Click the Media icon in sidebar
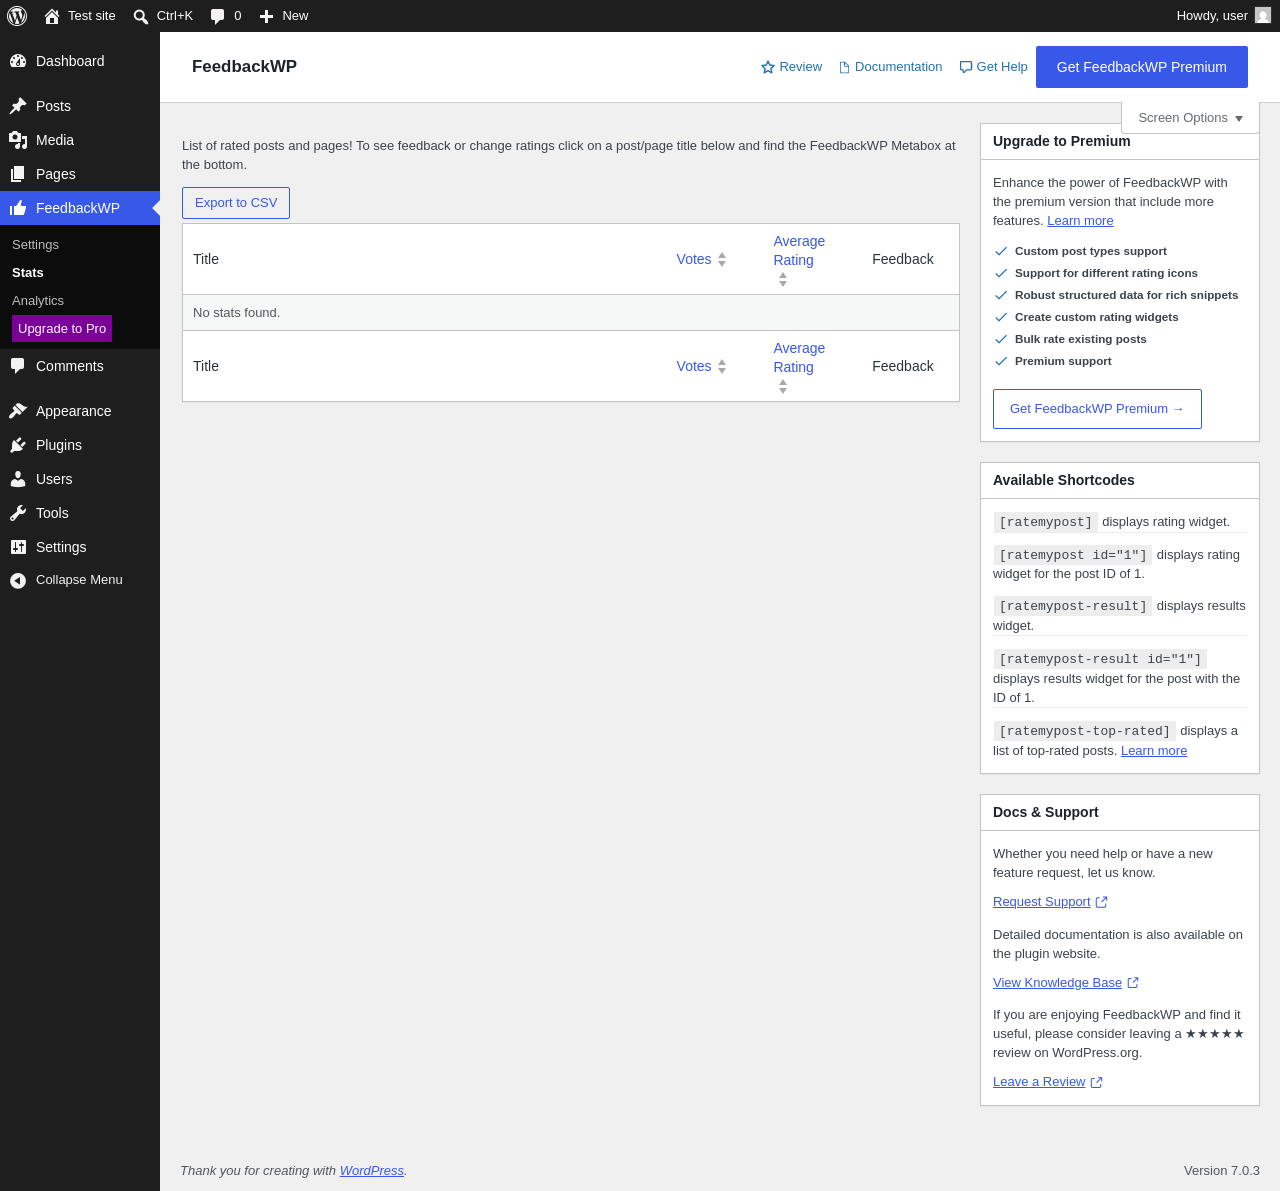 click(18, 140)
